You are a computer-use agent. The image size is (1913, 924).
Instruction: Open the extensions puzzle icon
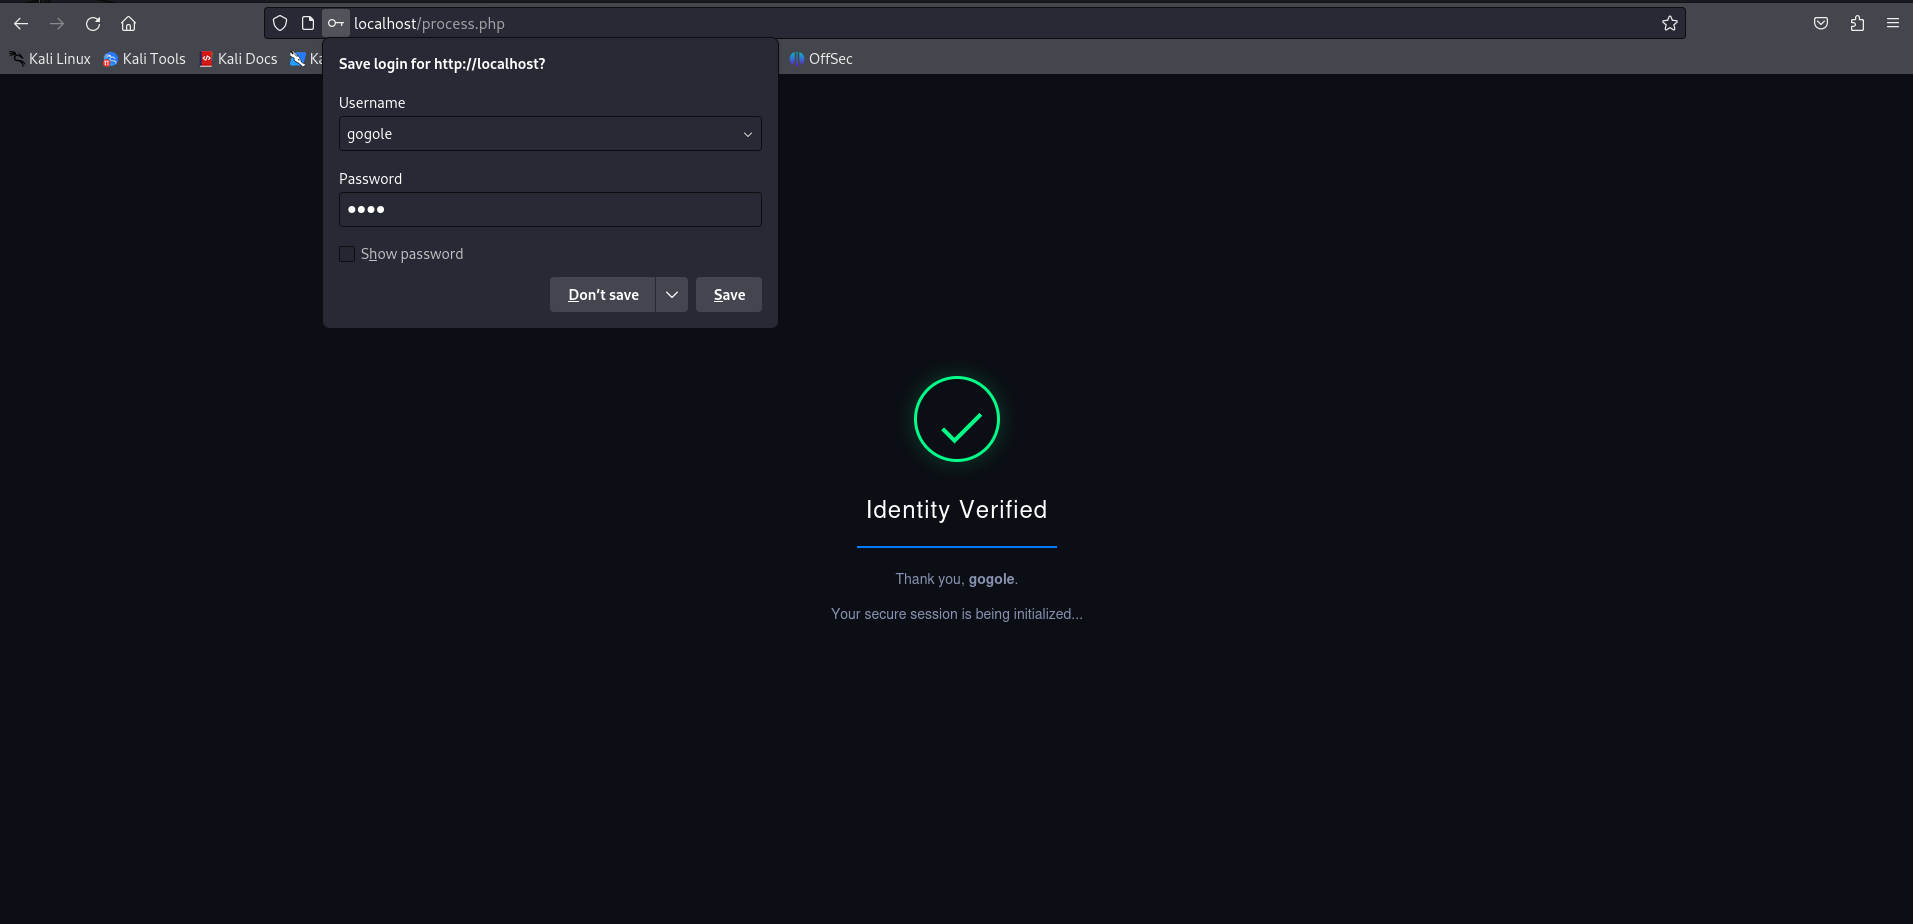click(1857, 23)
